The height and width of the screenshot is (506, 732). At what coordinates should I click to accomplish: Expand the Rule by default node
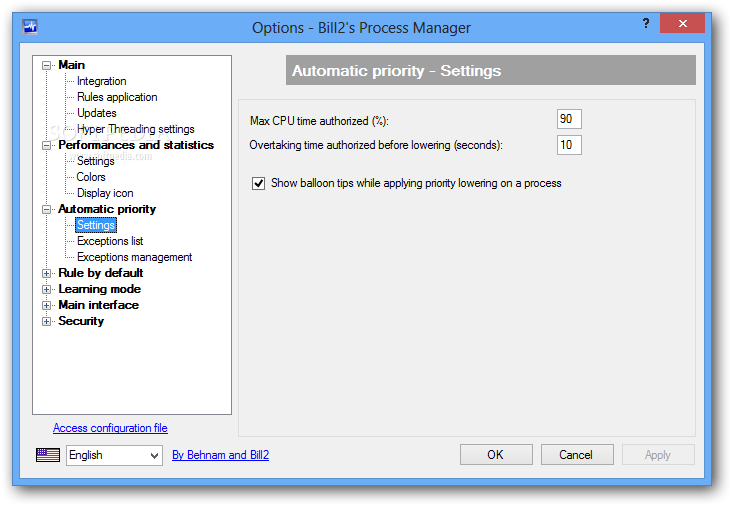point(46,274)
